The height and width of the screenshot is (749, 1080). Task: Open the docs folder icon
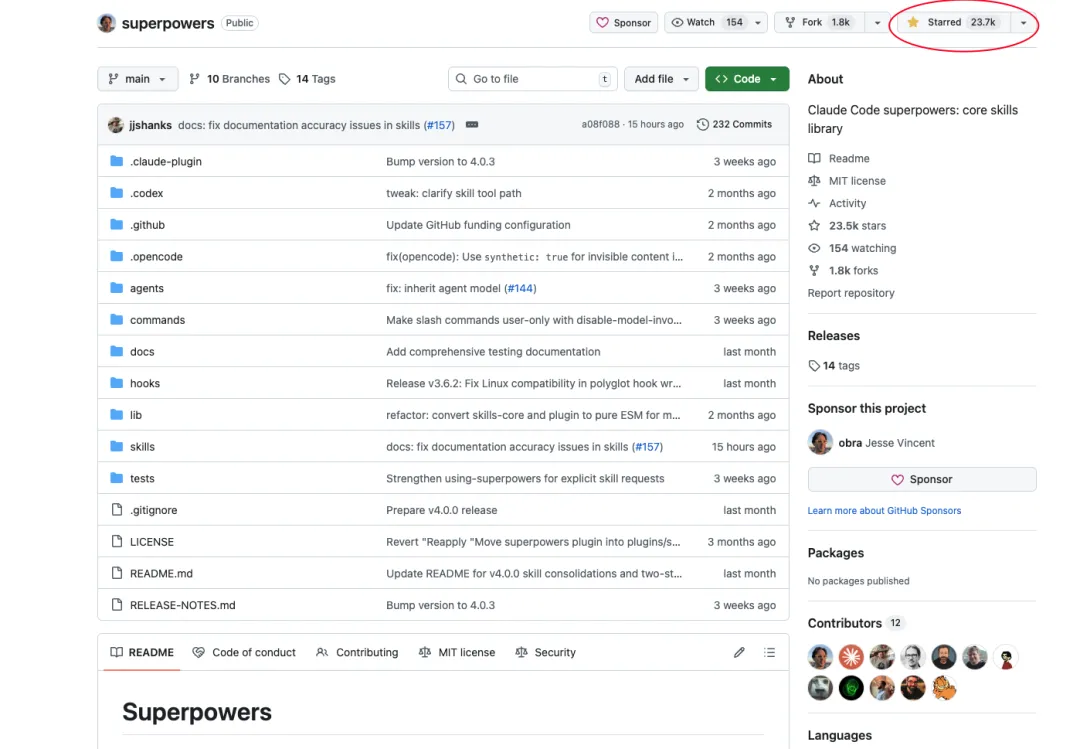pos(116,351)
